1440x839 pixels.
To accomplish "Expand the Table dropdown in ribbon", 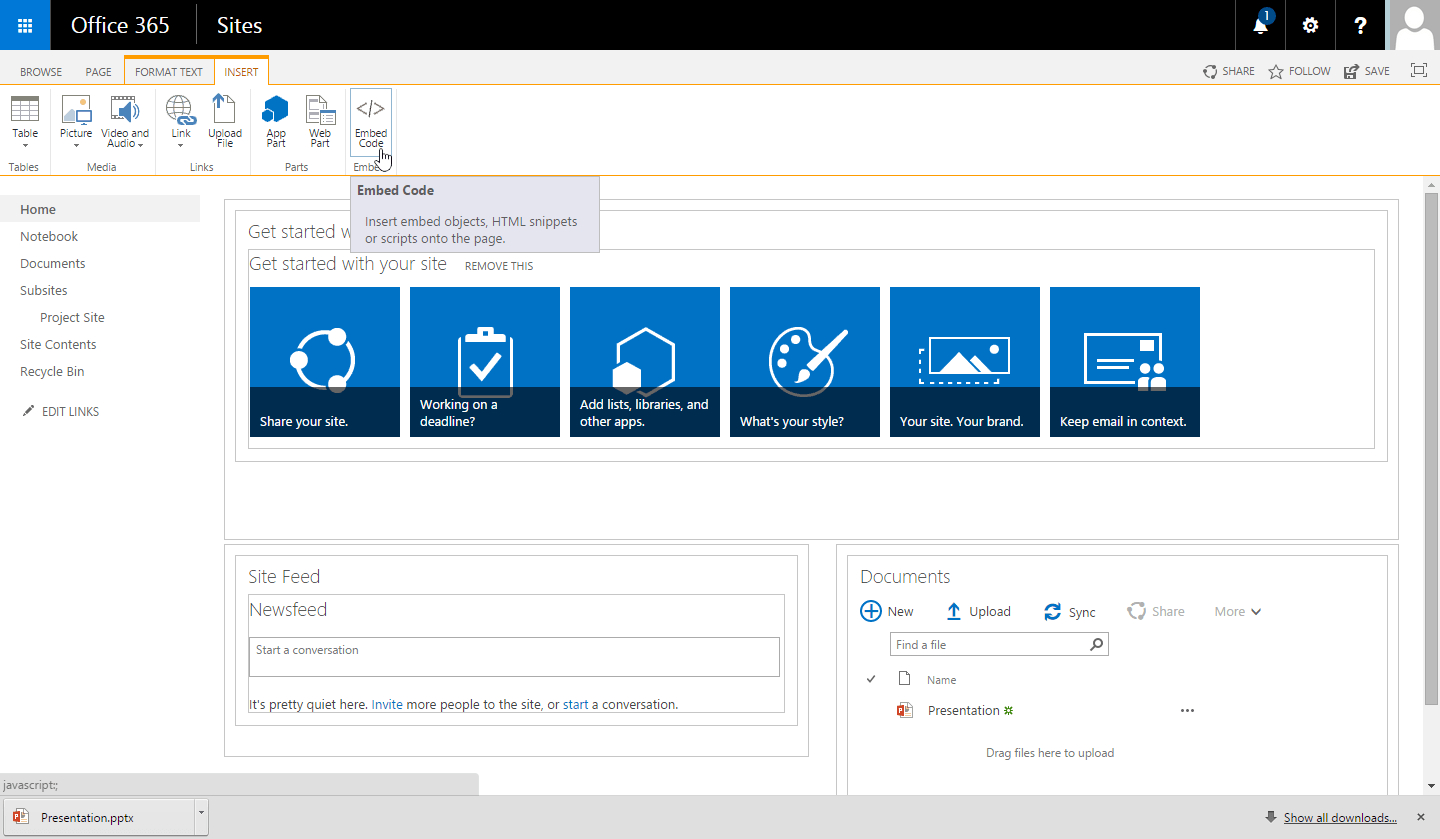I will (25, 145).
